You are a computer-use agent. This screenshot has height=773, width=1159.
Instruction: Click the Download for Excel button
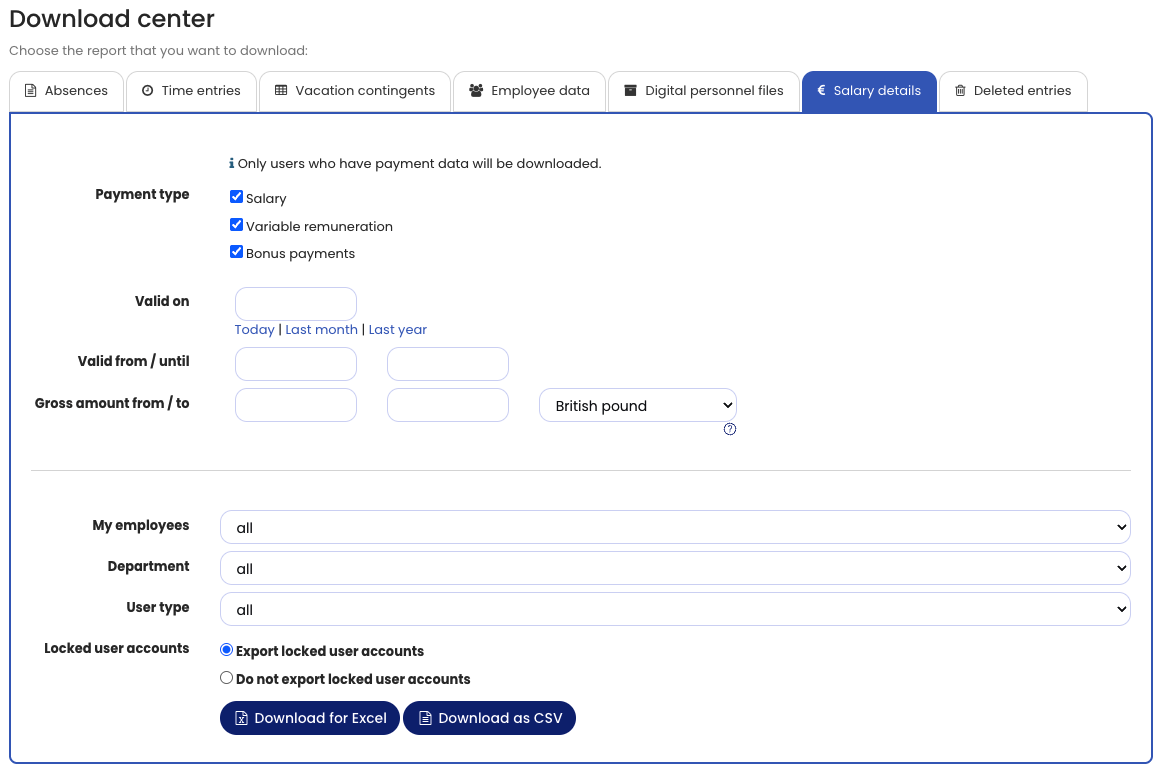(310, 718)
